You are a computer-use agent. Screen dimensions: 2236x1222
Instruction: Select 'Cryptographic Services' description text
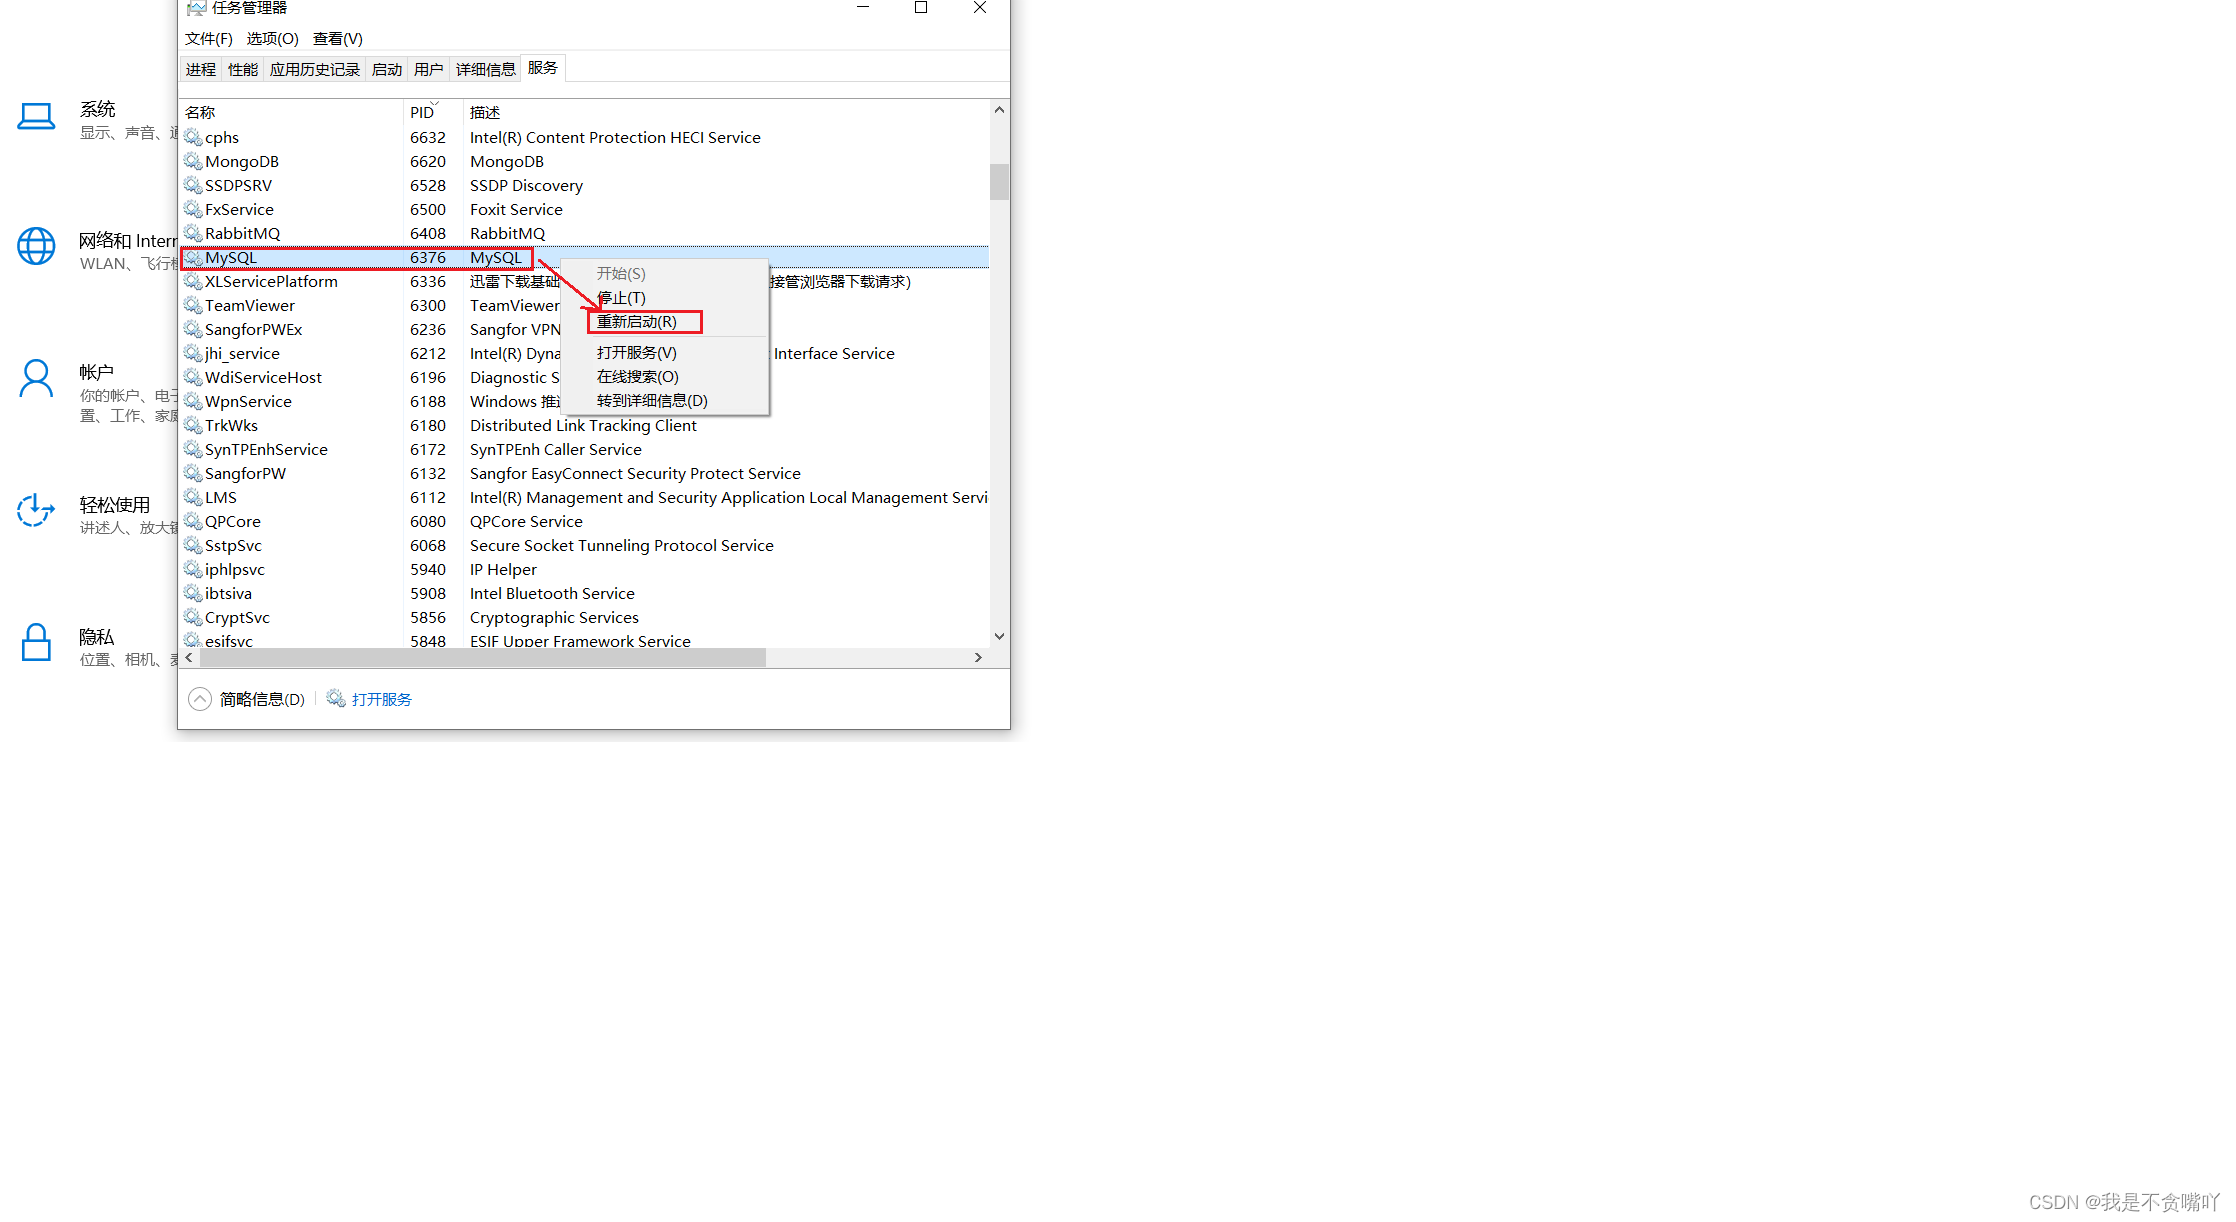[554, 617]
